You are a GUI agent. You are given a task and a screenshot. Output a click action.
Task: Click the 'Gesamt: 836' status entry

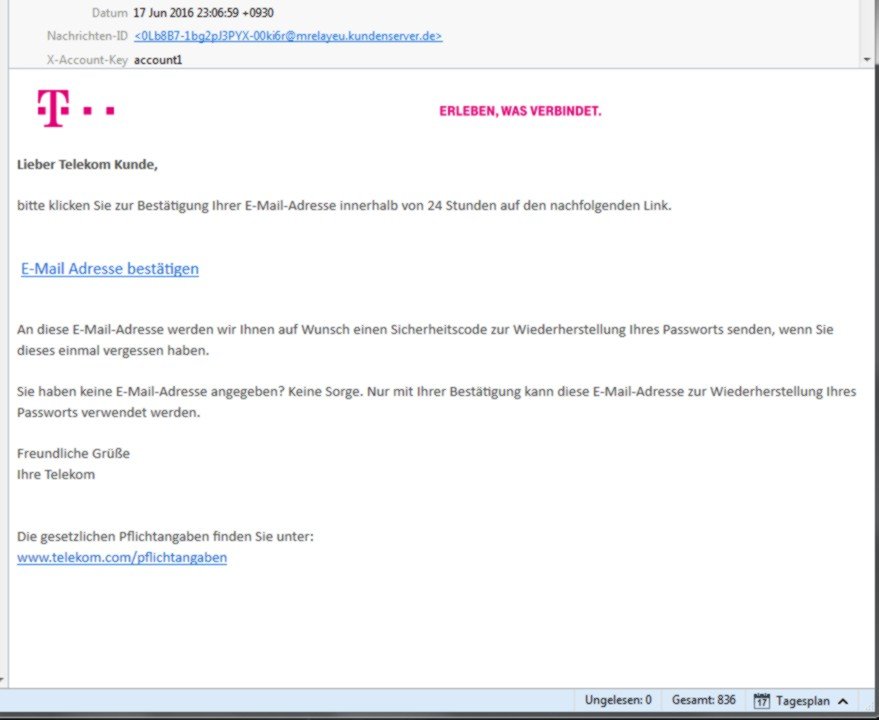[704, 700]
